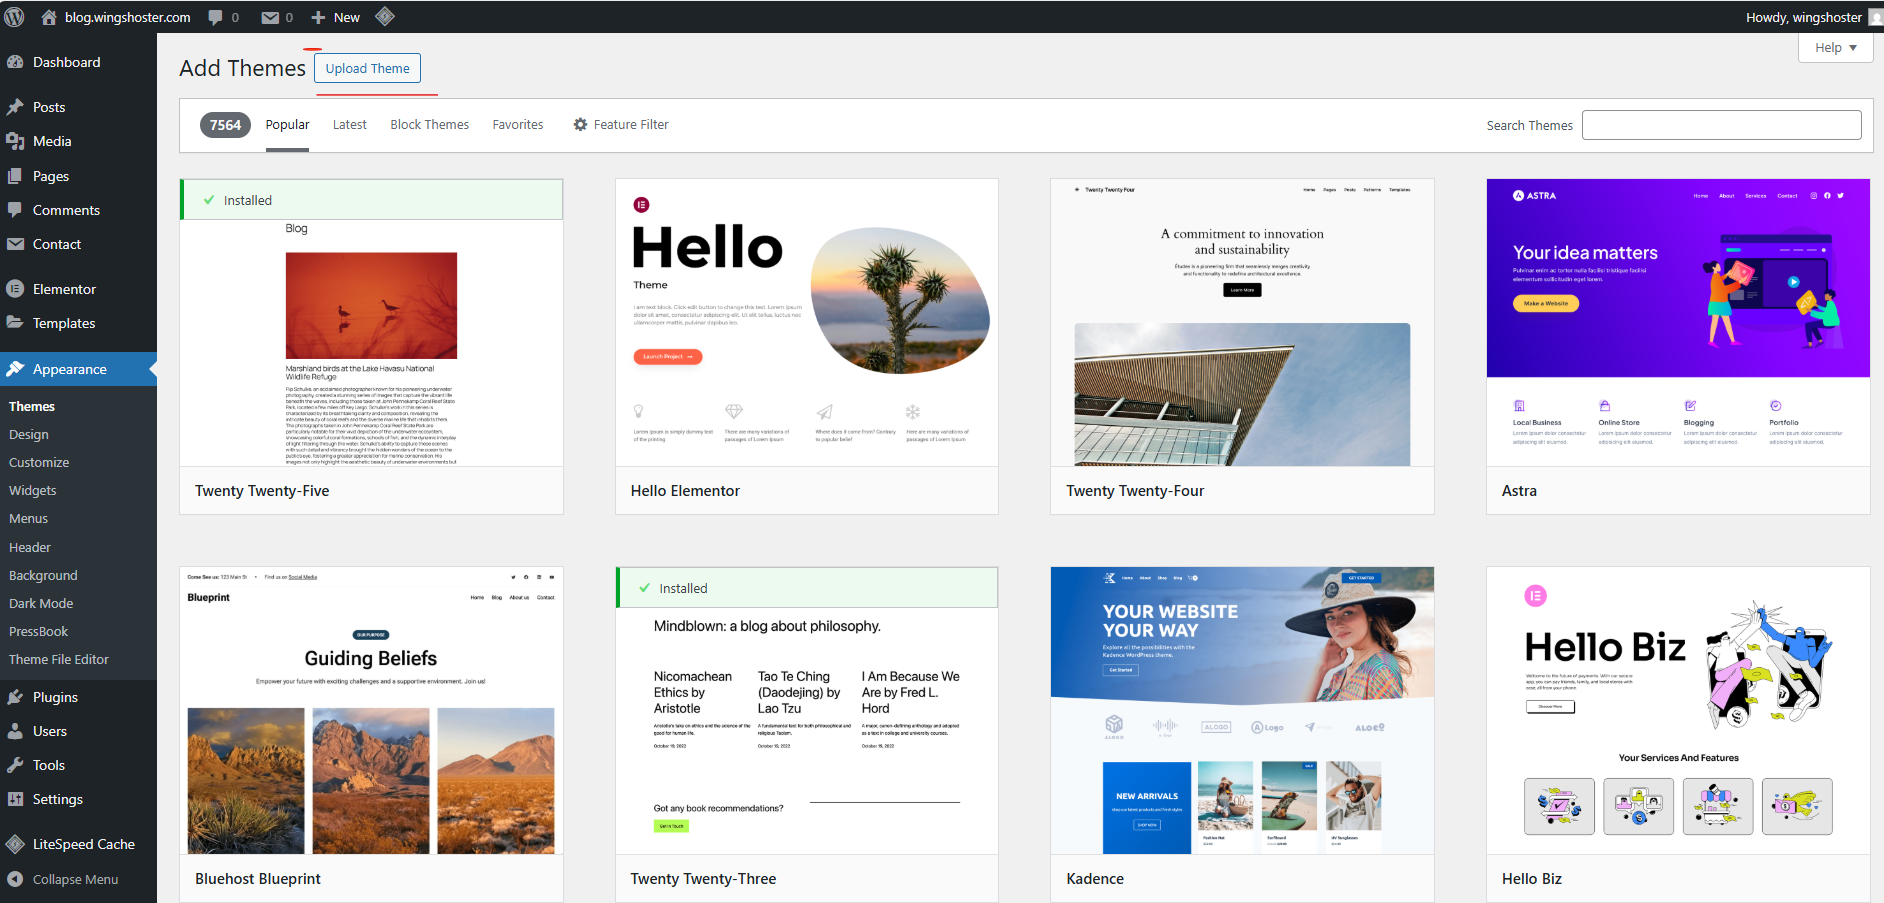Switch to the Block Themes tab
The width and height of the screenshot is (1884, 903).
click(429, 124)
